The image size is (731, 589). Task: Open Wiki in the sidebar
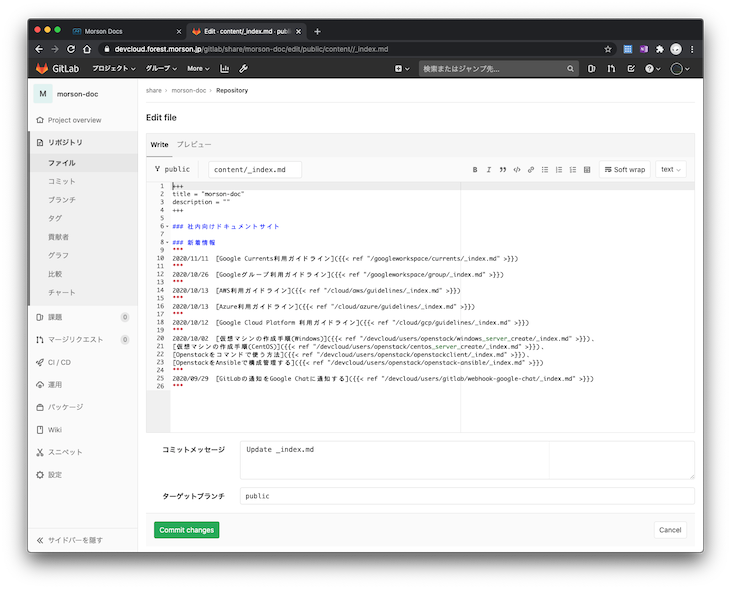click(55, 430)
